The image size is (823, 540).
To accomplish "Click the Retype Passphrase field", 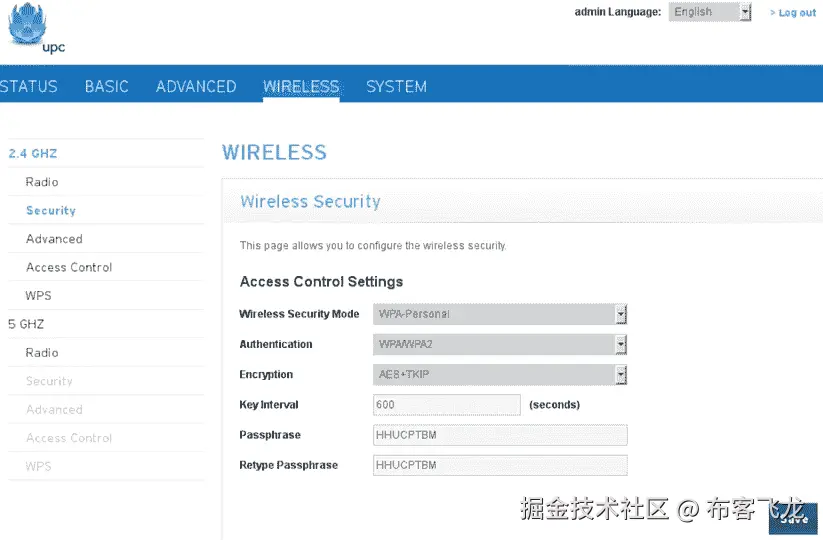I will tap(499, 465).
